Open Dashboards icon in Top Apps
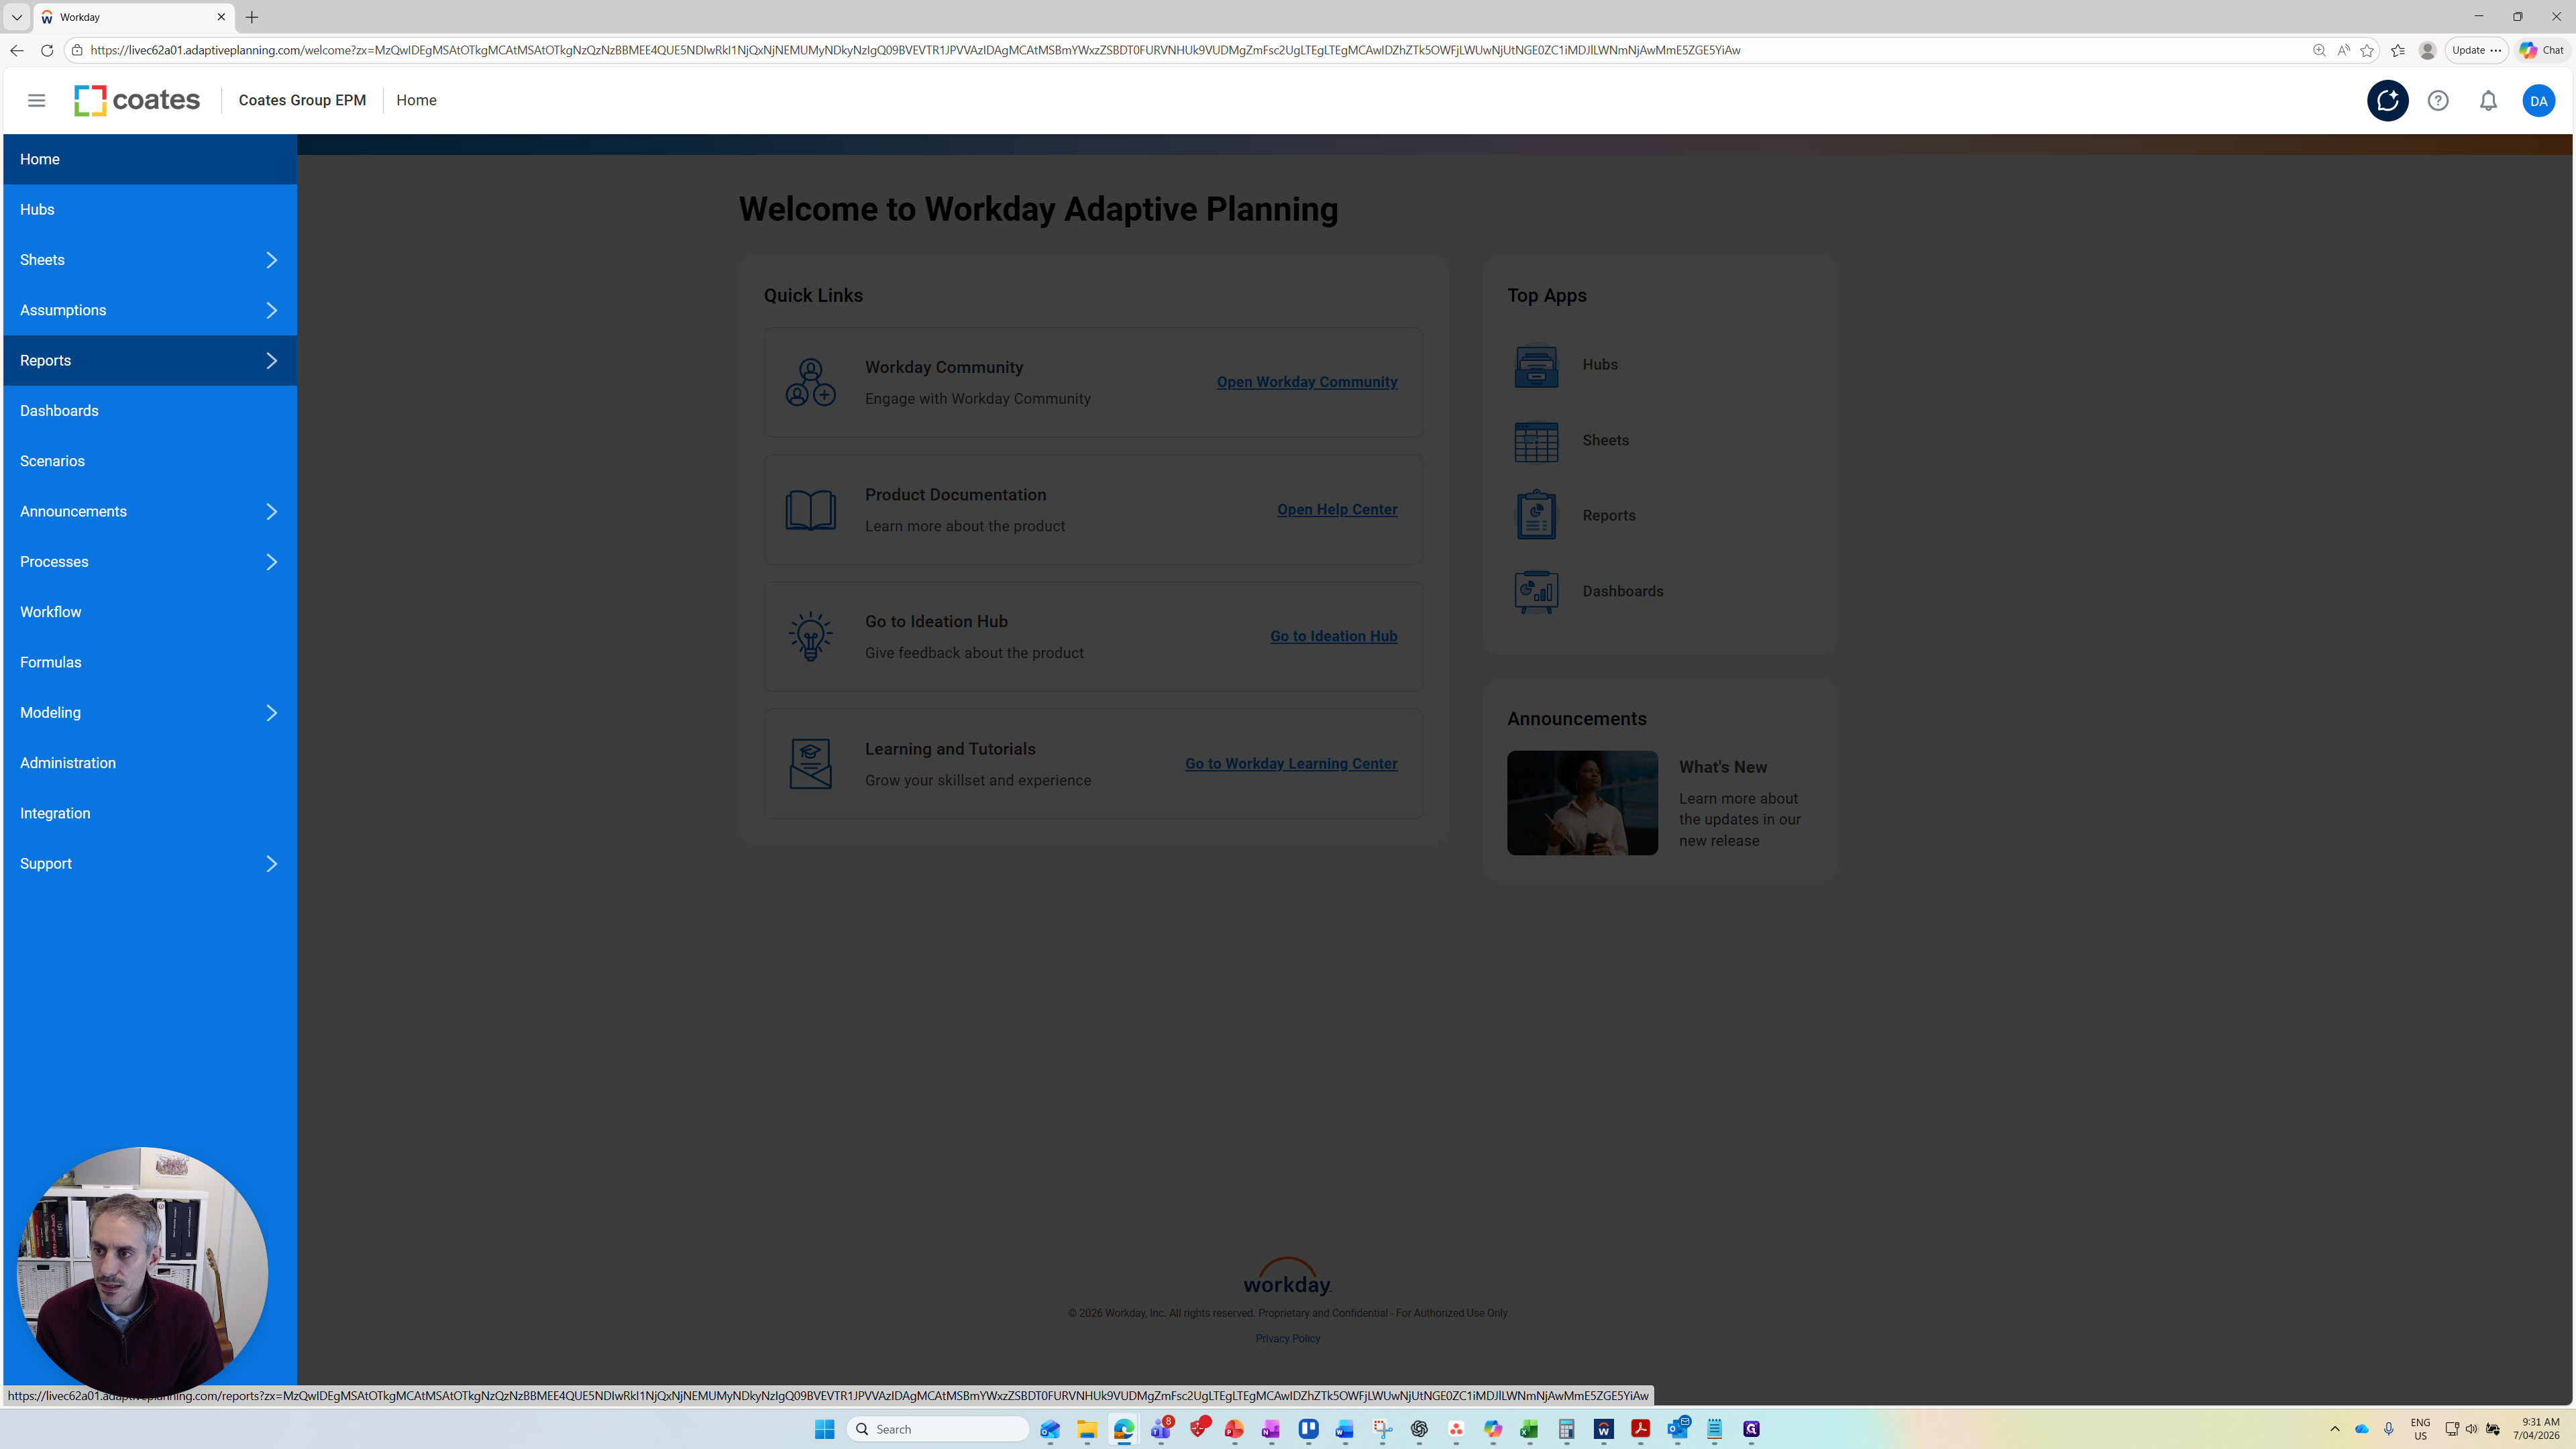The height and width of the screenshot is (1449, 2576). (1536, 592)
